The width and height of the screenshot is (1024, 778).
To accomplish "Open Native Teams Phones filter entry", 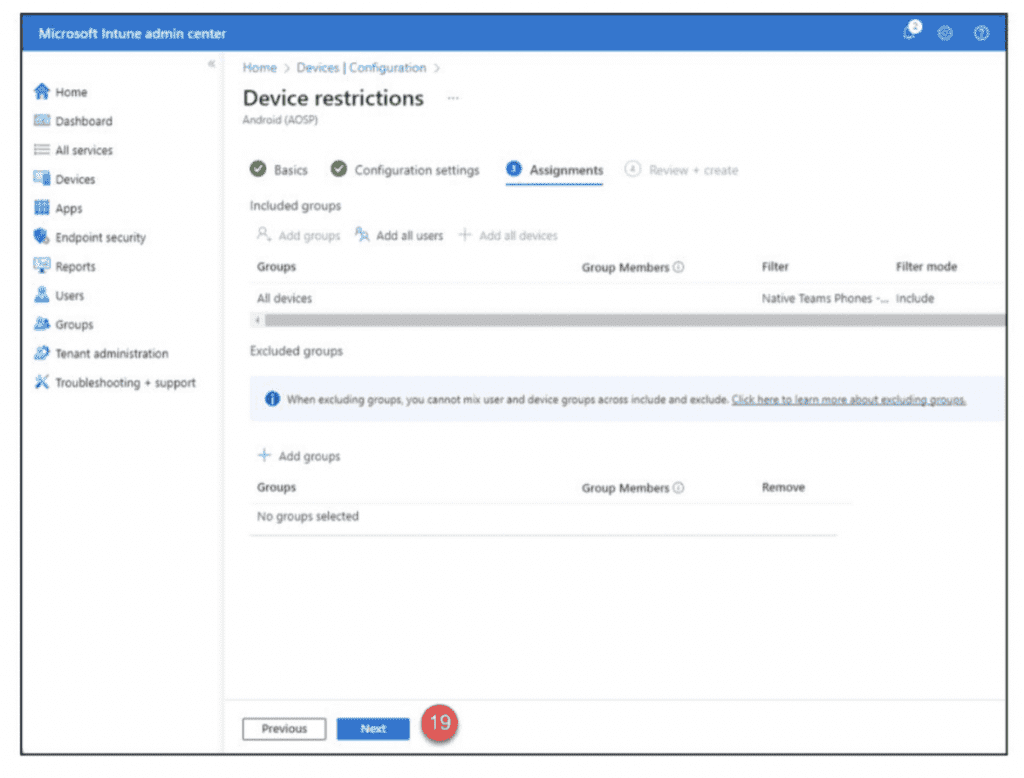I will pyautogui.click(x=824, y=299).
